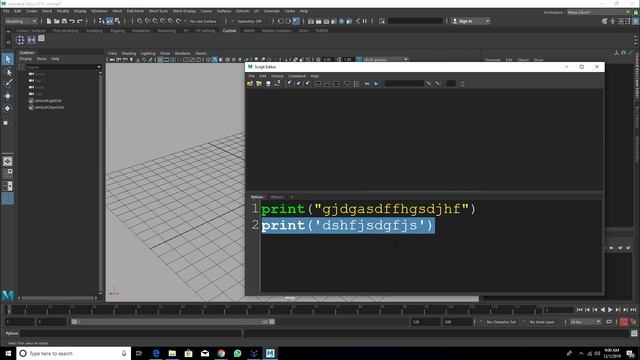This screenshot has height=360, width=640.
Task: Play forward on the timeline controls
Action: tap(610, 310)
